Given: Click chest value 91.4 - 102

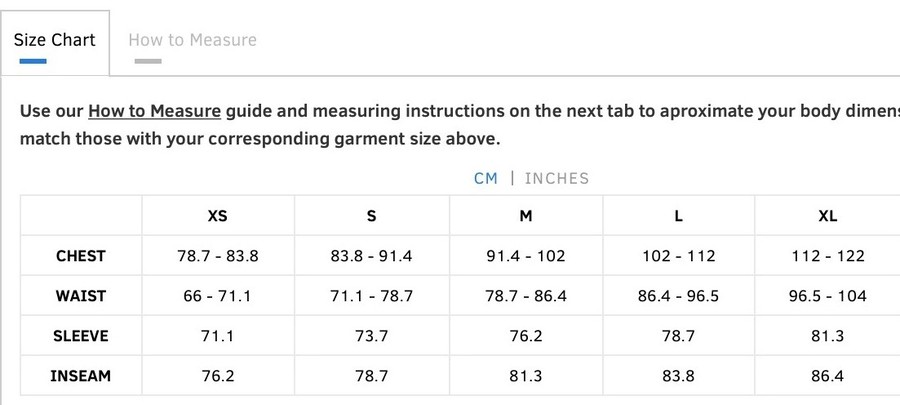Looking at the screenshot, I should [x=526, y=256].
